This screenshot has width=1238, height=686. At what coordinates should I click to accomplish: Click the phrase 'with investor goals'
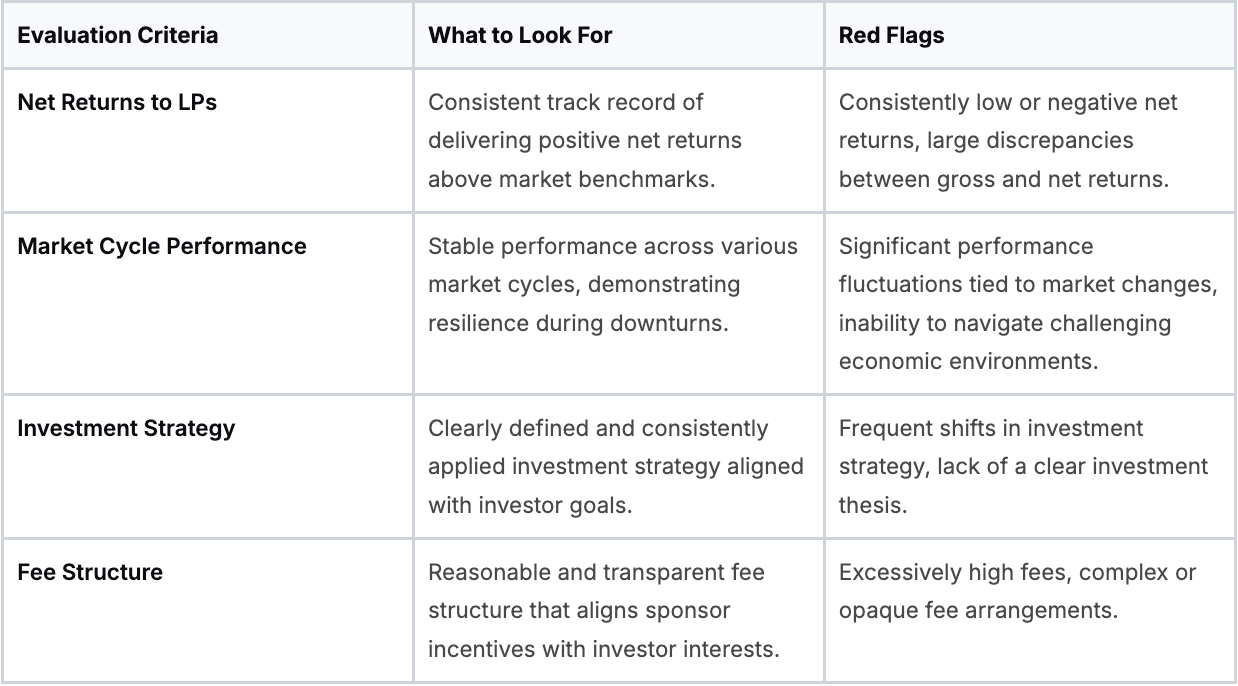530,505
